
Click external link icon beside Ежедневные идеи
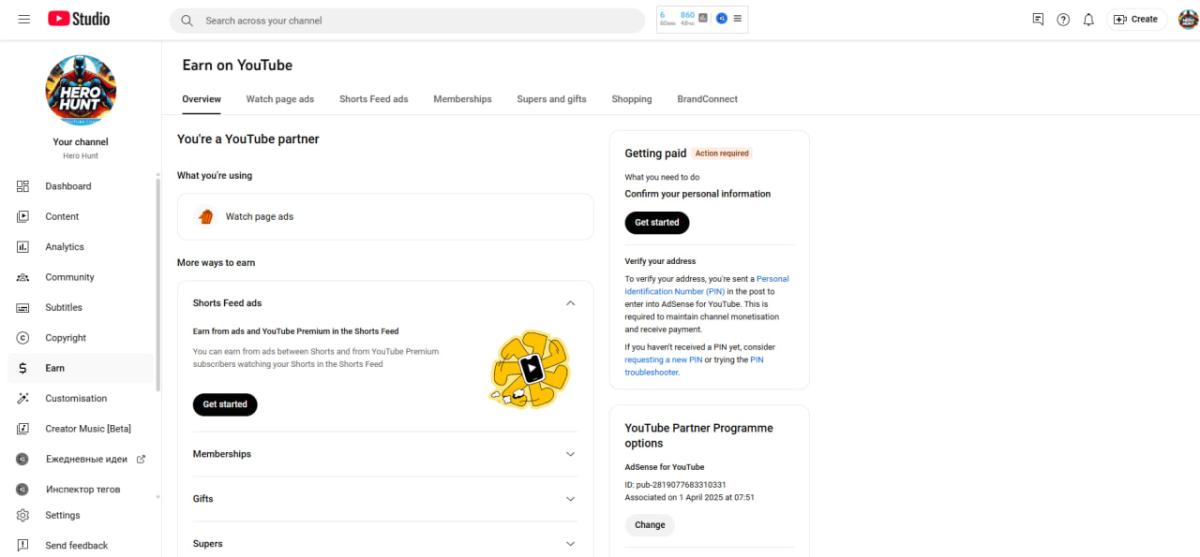(140, 459)
